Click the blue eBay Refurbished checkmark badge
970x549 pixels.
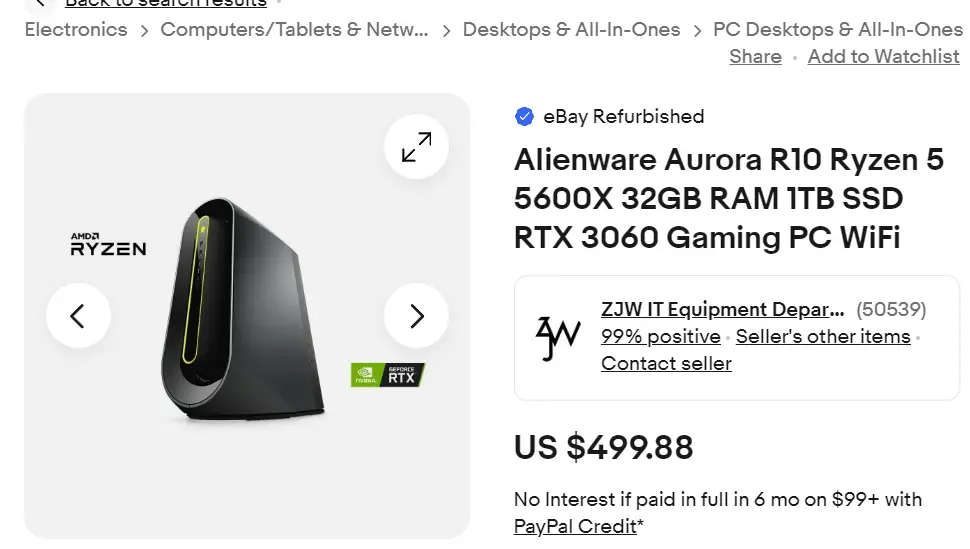click(524, 117)
